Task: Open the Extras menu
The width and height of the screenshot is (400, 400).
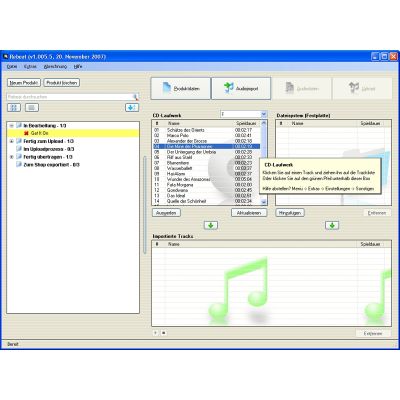Action: click(x=30, y=67)
